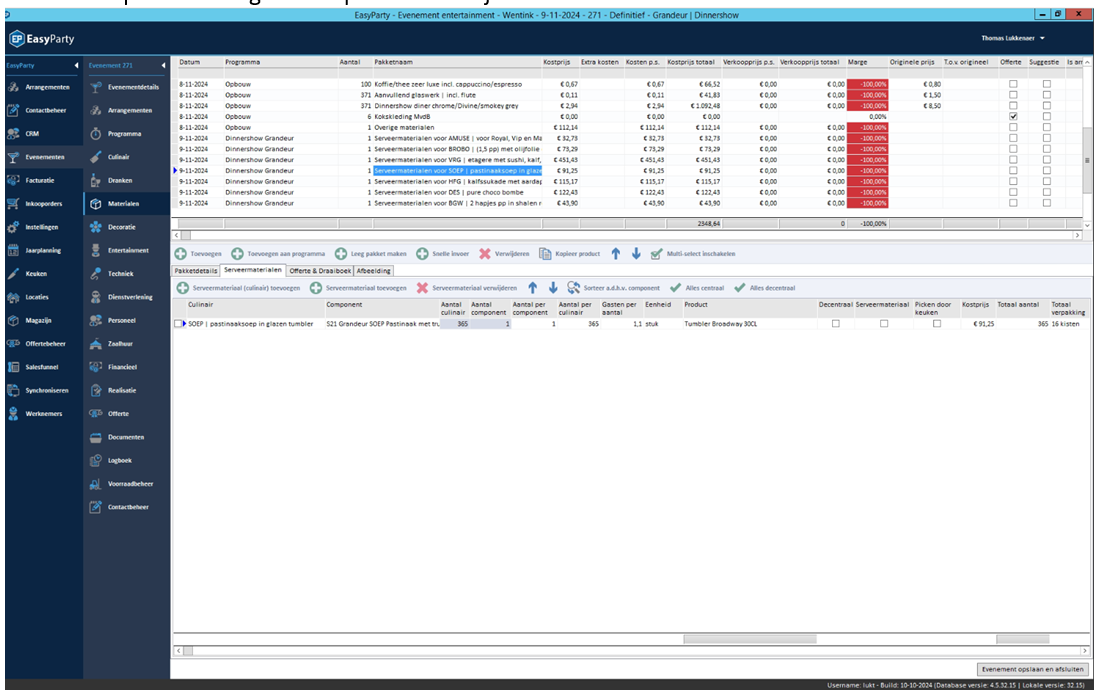Toggle Offerte checkbox for Koffie/thee row

tap(1012, 84)
